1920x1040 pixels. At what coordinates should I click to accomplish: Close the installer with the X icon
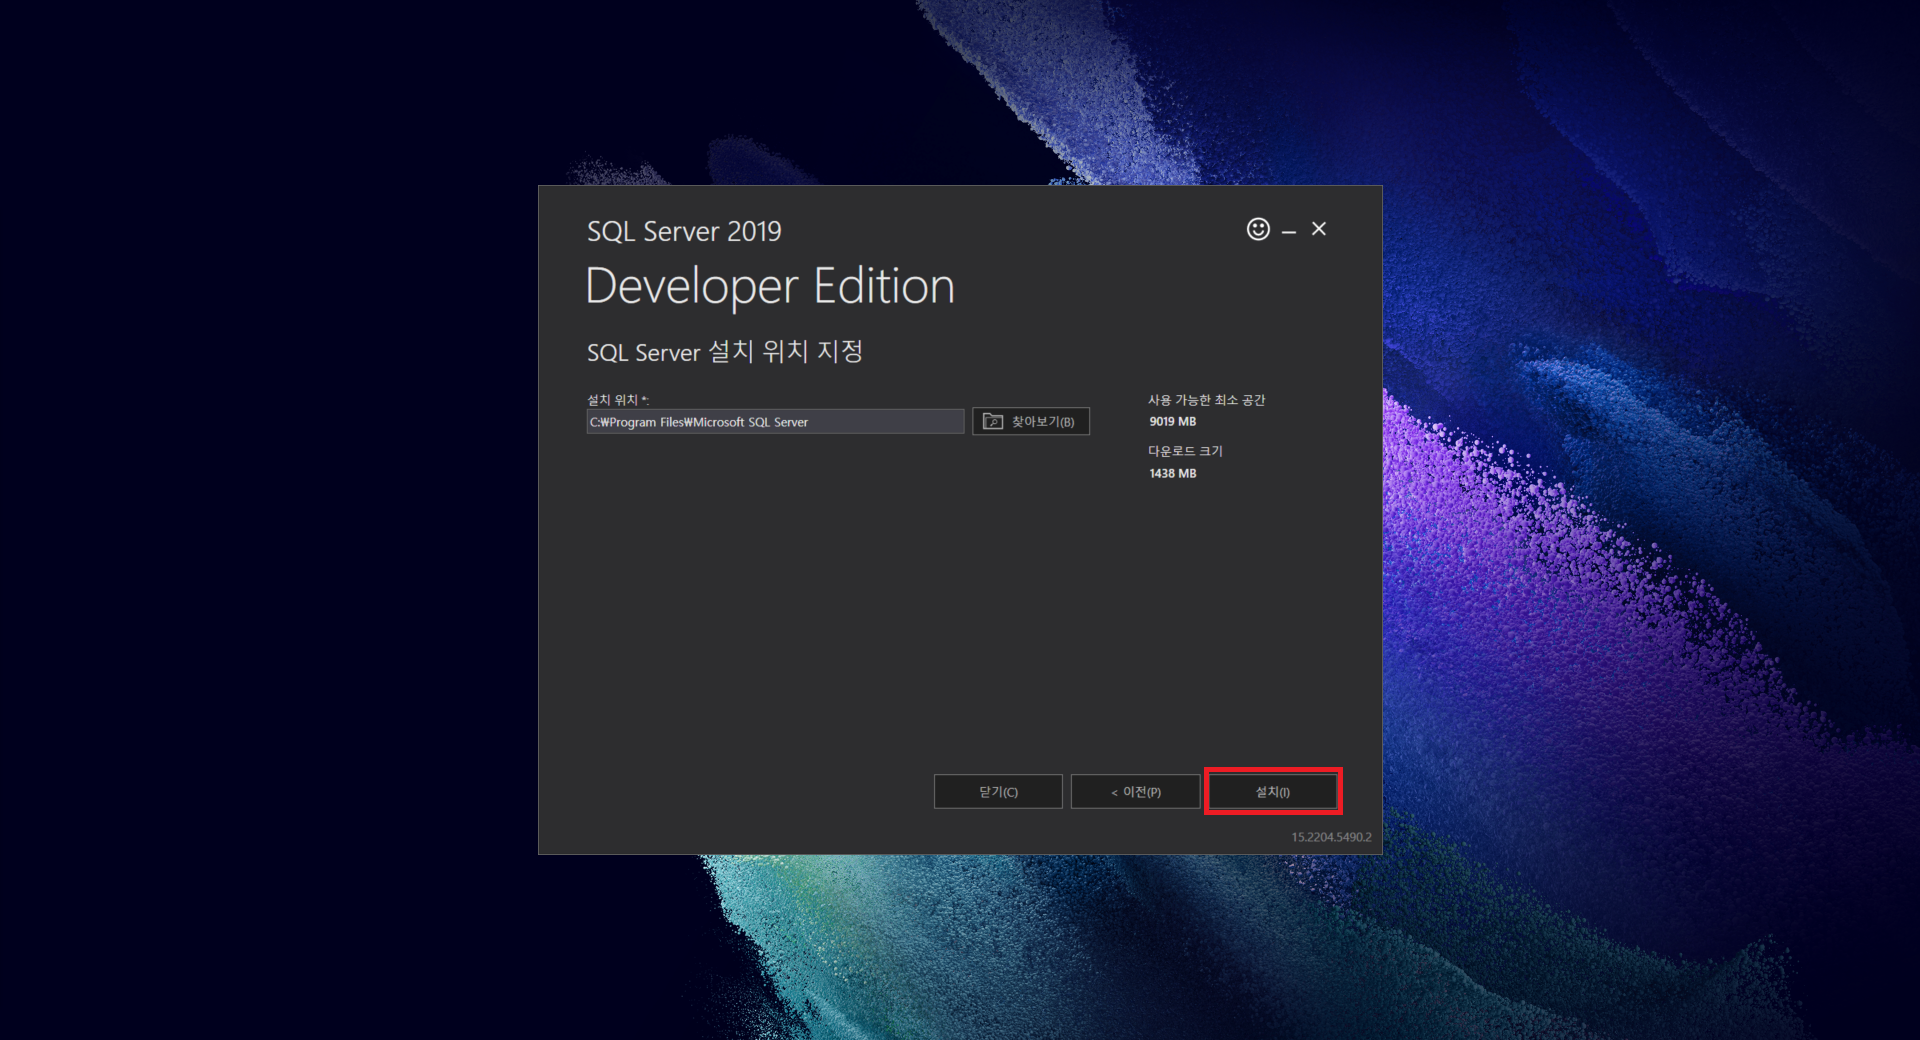pos(1319,229)
